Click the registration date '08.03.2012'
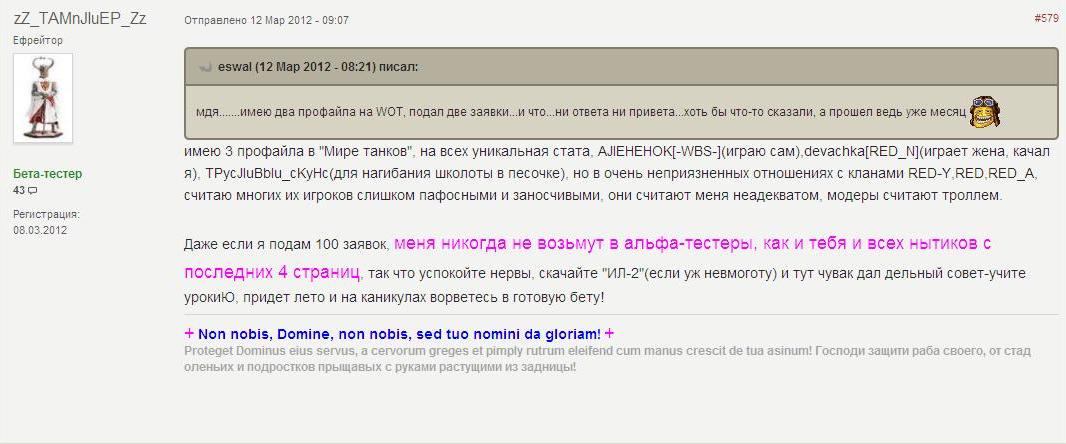The image size is (1066, 444). [40, 230]
